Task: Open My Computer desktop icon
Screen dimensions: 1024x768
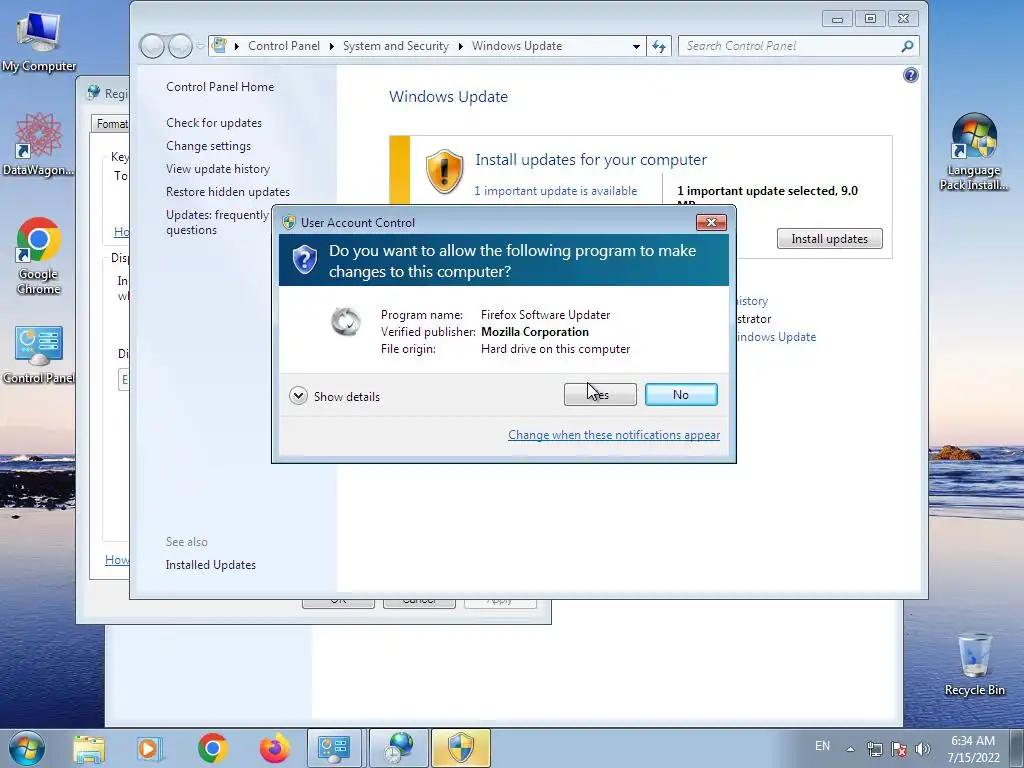Action: pyautogui.click(x=39, y=42)
